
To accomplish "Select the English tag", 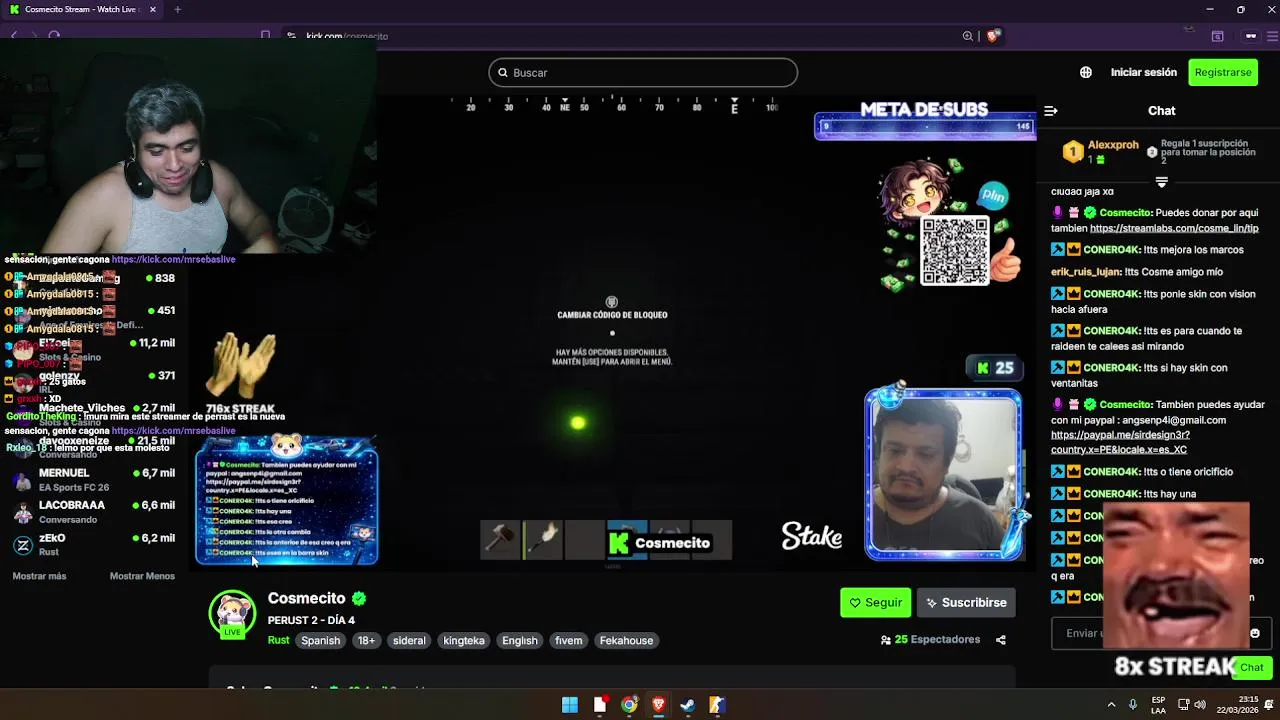I will click(520, 640).
